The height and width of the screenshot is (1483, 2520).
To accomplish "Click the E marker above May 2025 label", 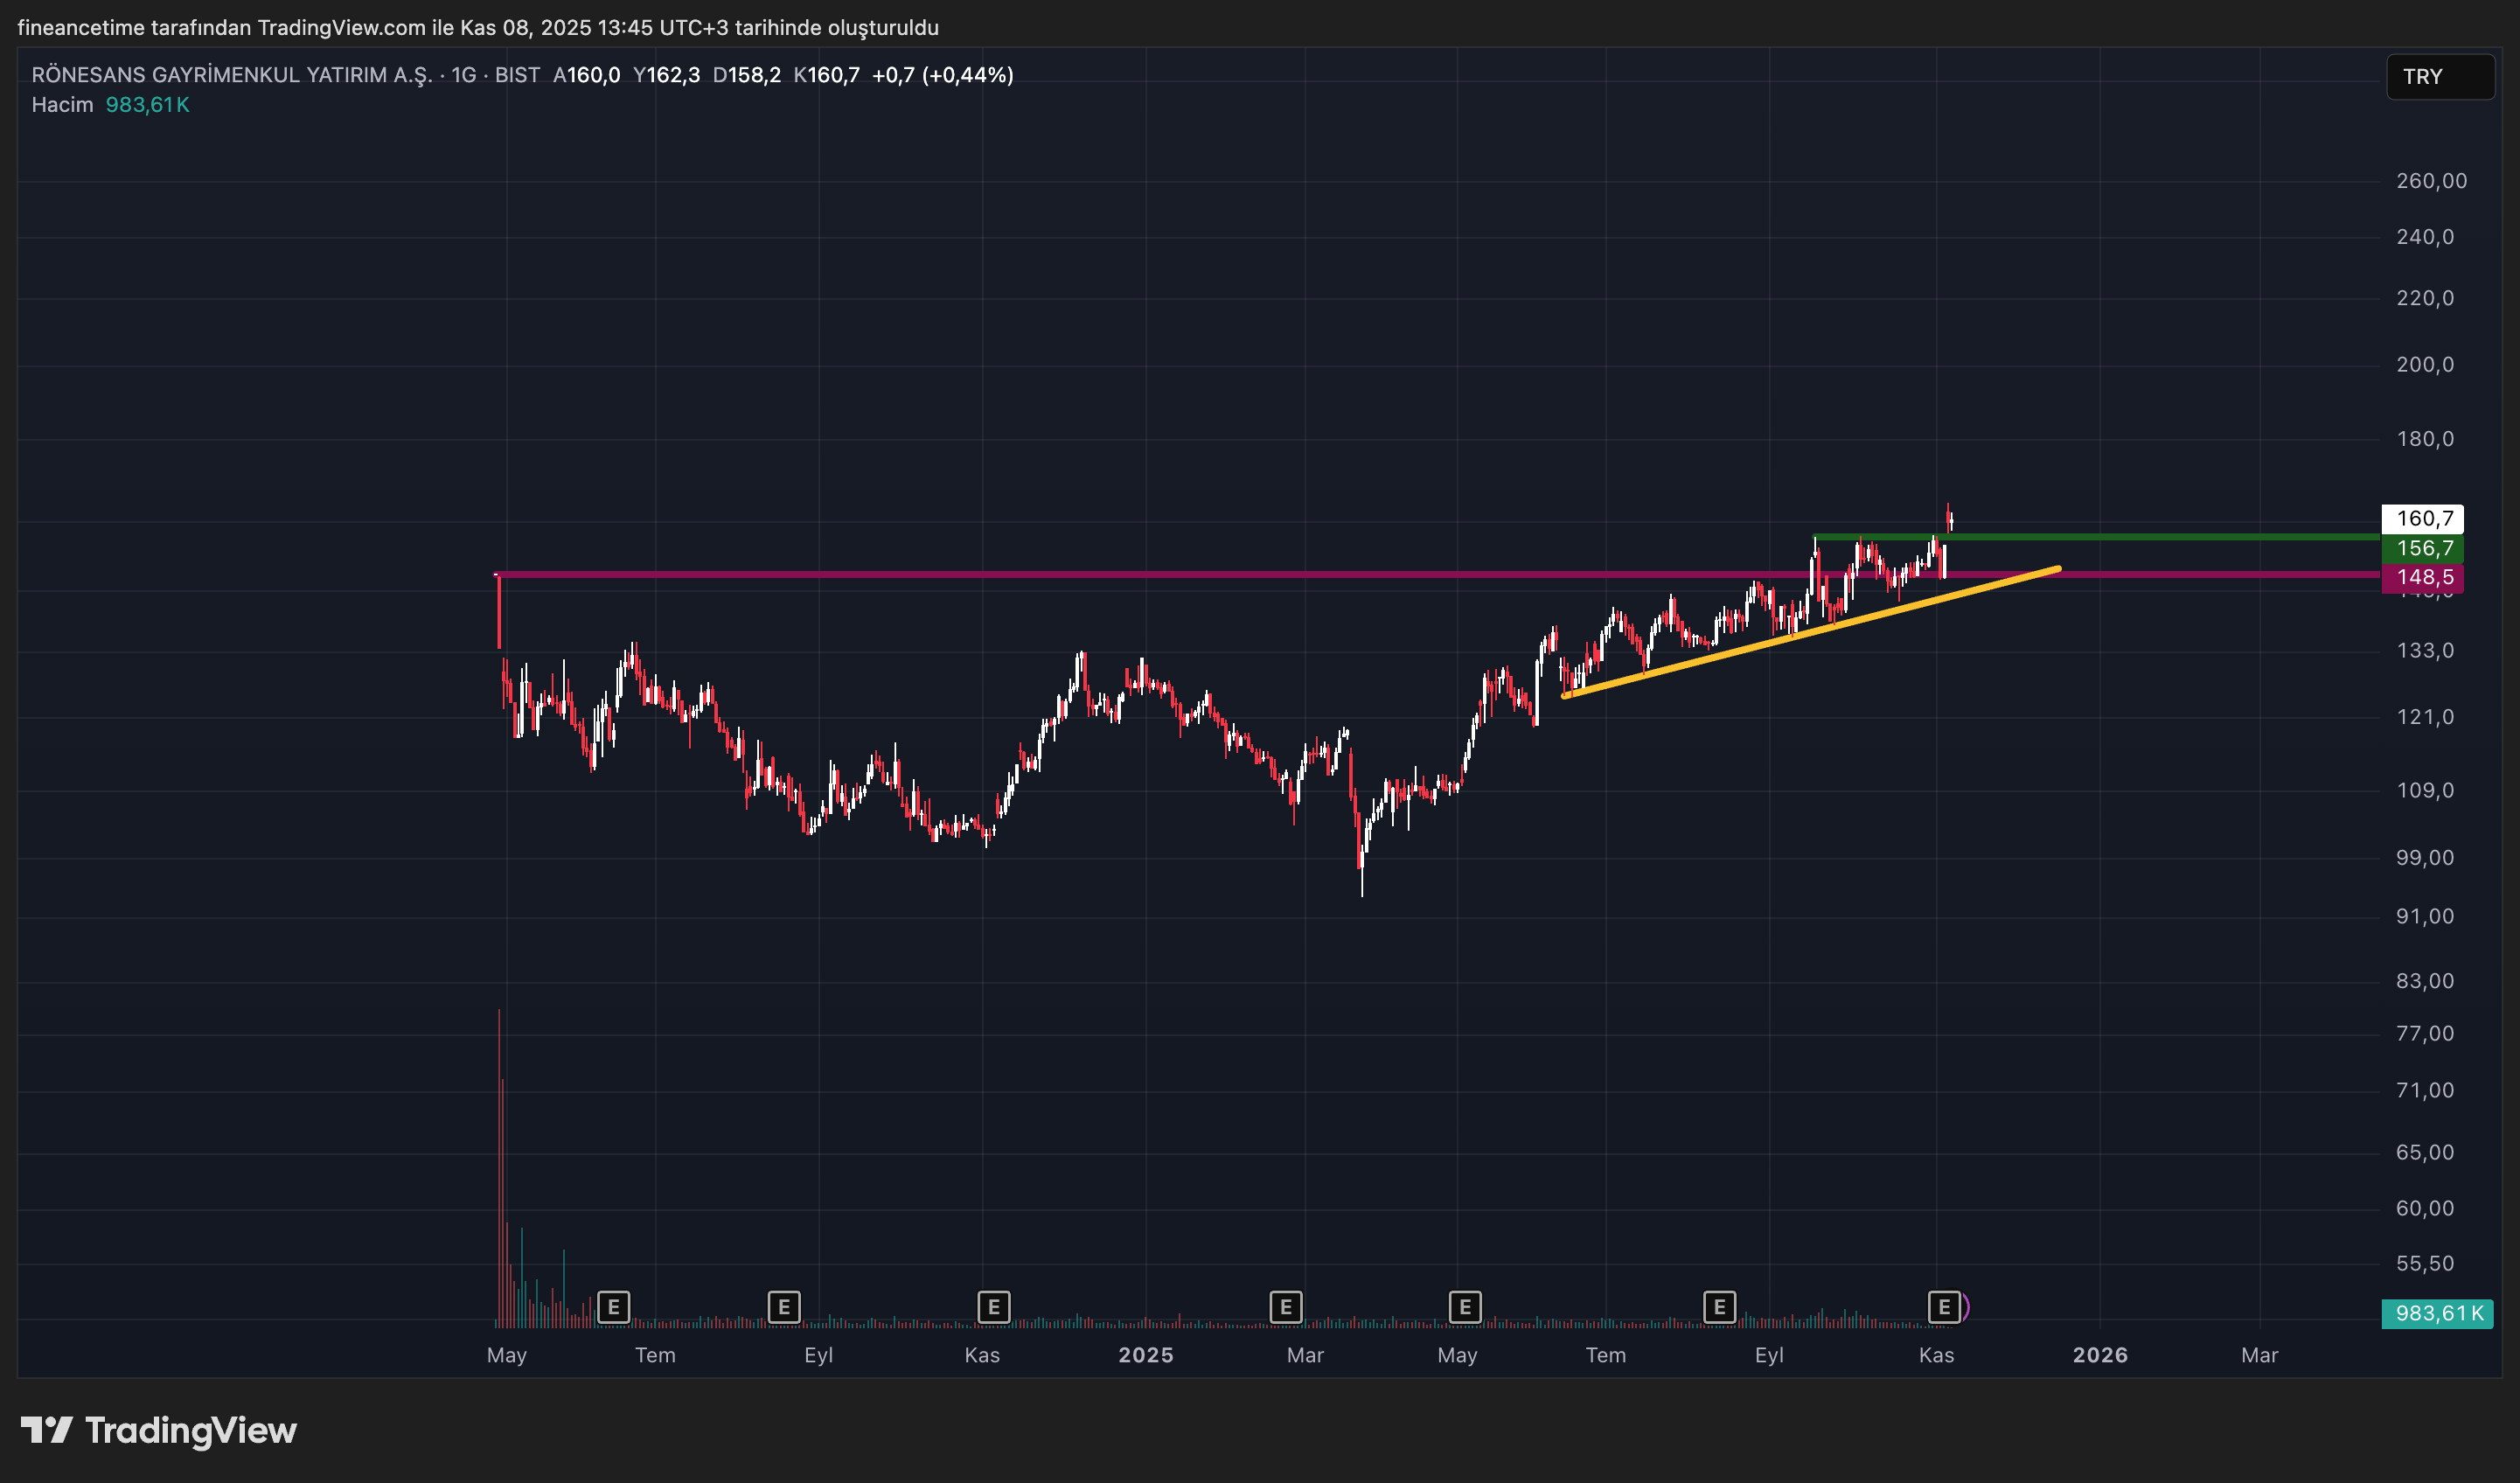I will [1464, 1306].
